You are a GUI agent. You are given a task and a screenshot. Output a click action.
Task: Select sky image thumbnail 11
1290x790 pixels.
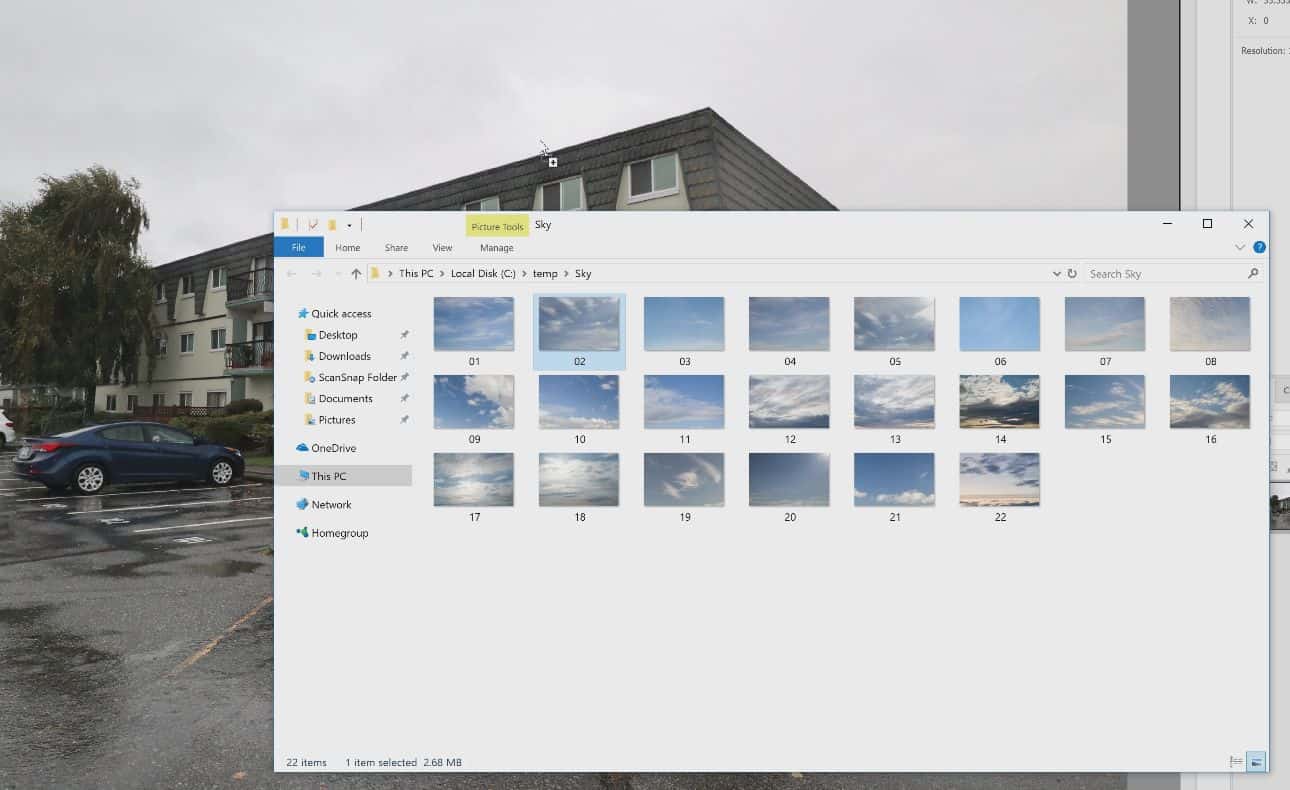coord(684,402)
